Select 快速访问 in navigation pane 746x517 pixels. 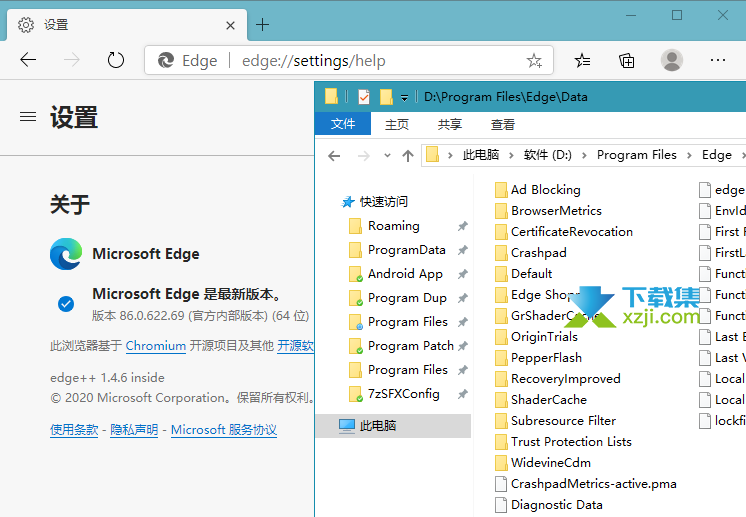(x=375, y=202)
